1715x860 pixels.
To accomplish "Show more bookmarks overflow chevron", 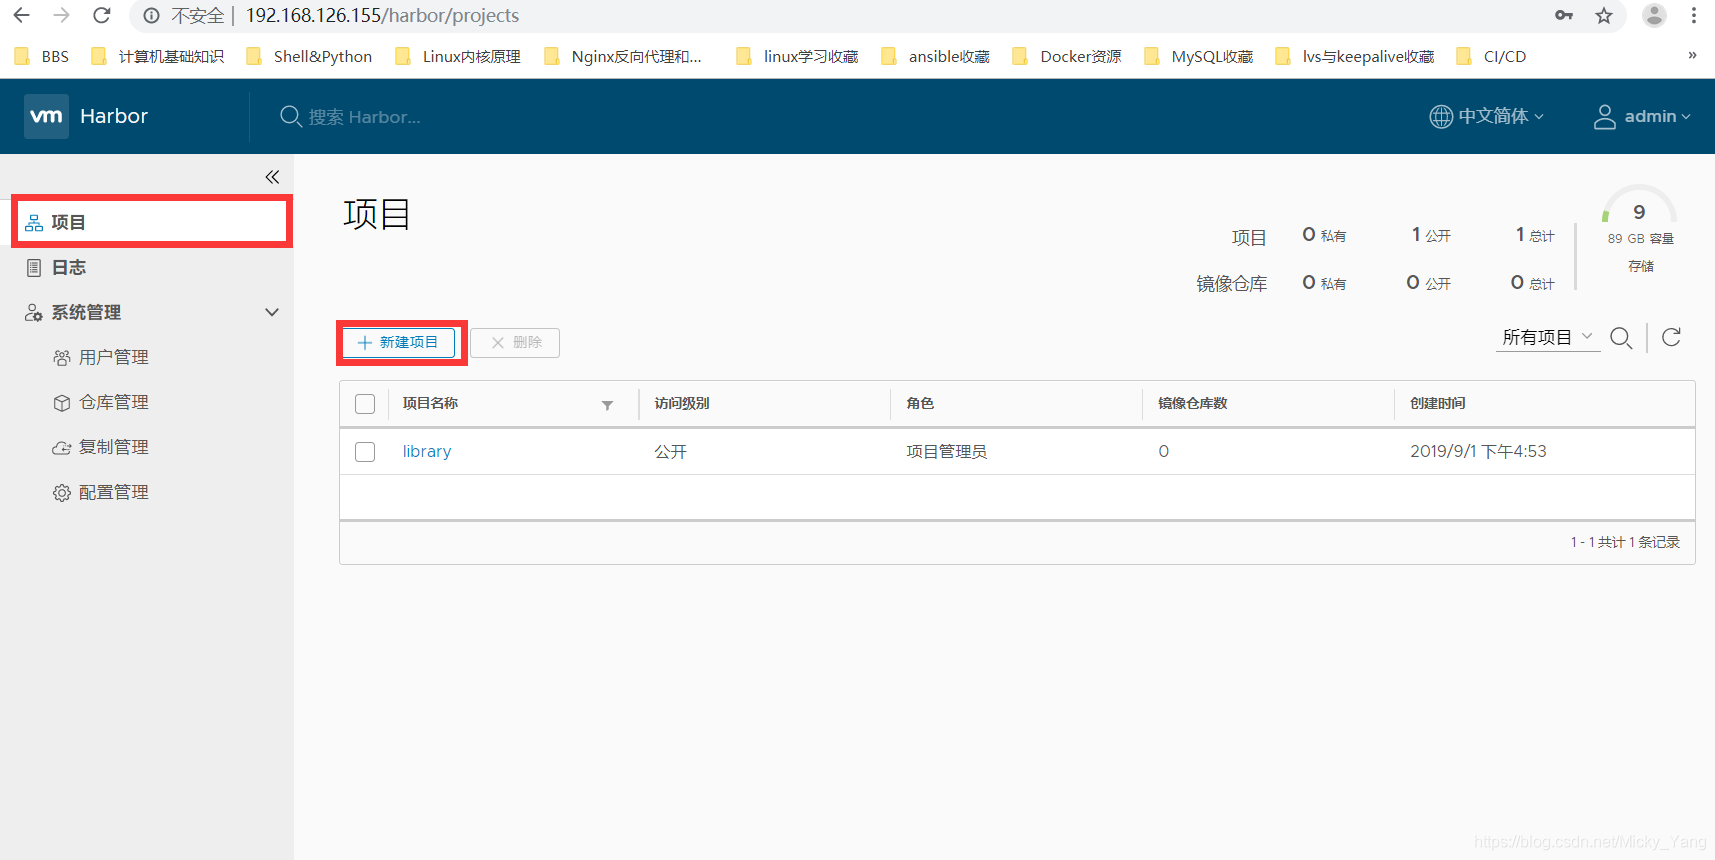I will 1692,55.
